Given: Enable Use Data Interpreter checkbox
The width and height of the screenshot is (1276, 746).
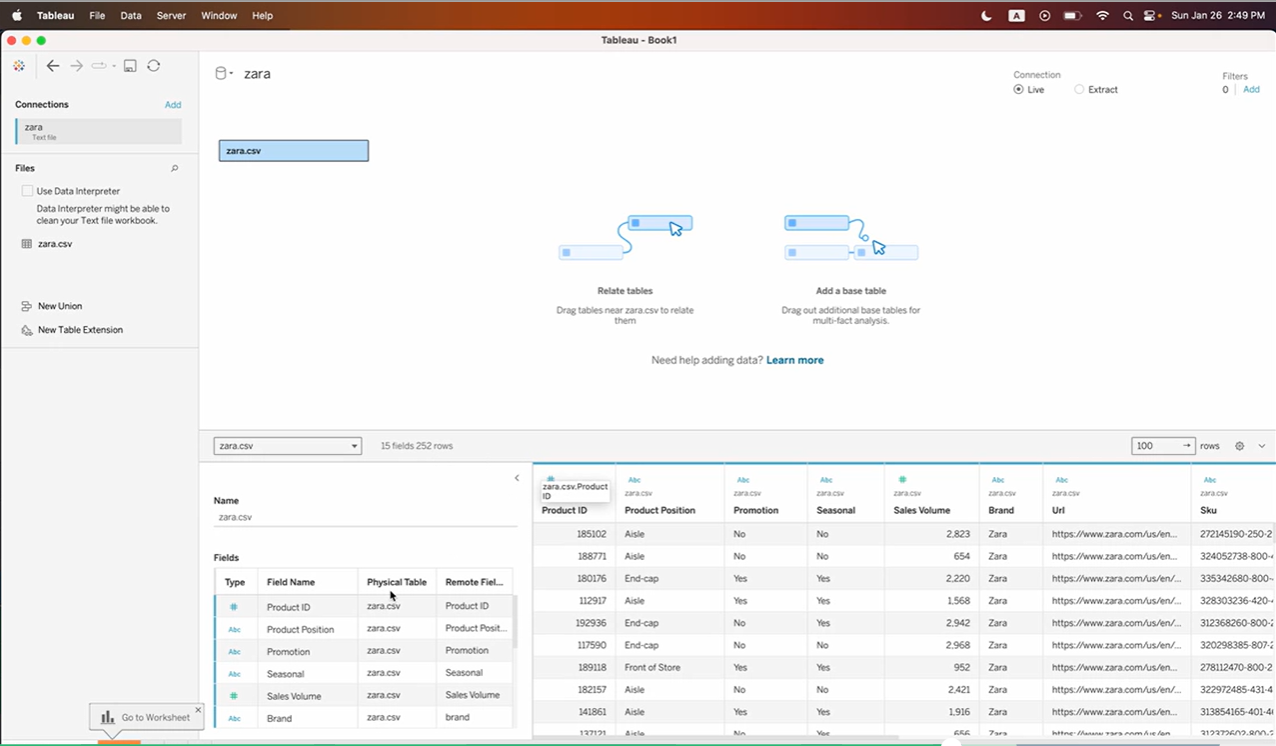Looking at the screenshot, I should tap(27, 191).
